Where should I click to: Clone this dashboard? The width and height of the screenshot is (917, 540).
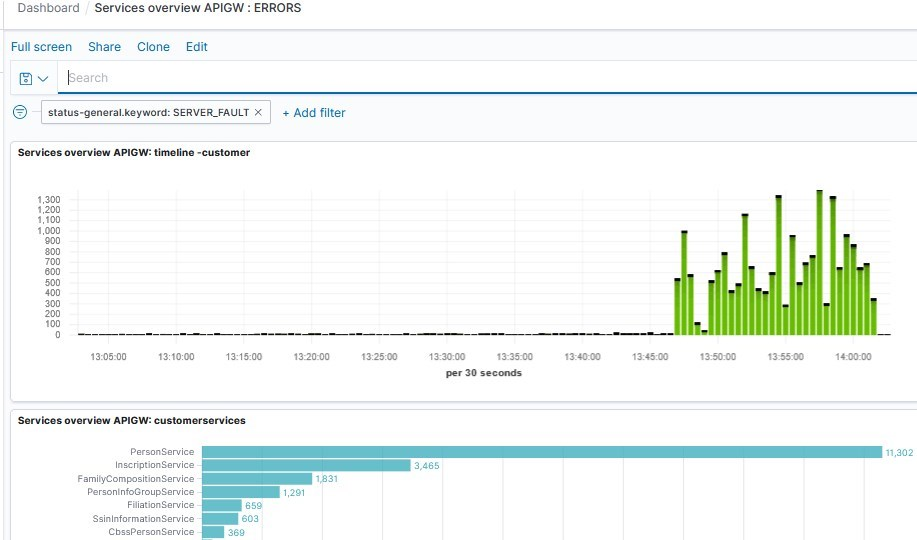(x=153, y=47)
